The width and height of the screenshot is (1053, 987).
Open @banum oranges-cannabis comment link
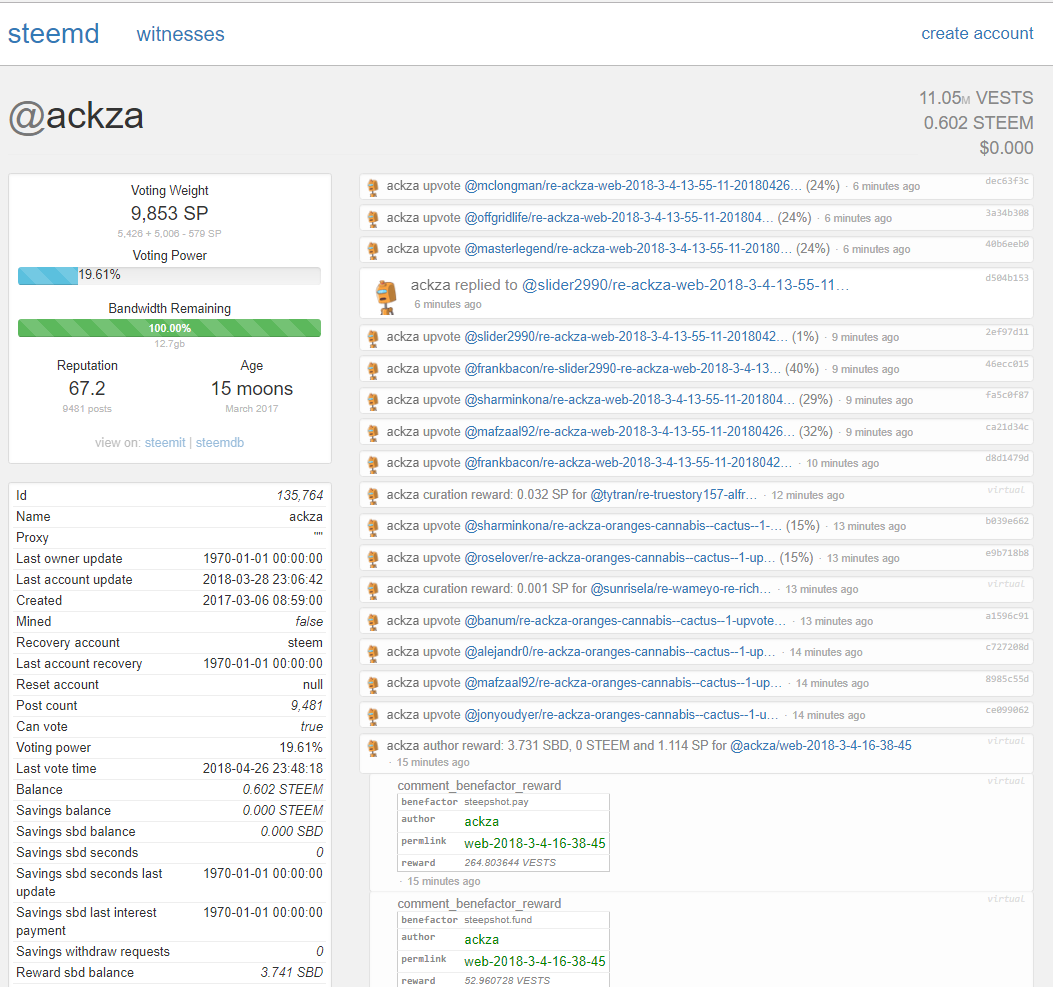[625, 621]
